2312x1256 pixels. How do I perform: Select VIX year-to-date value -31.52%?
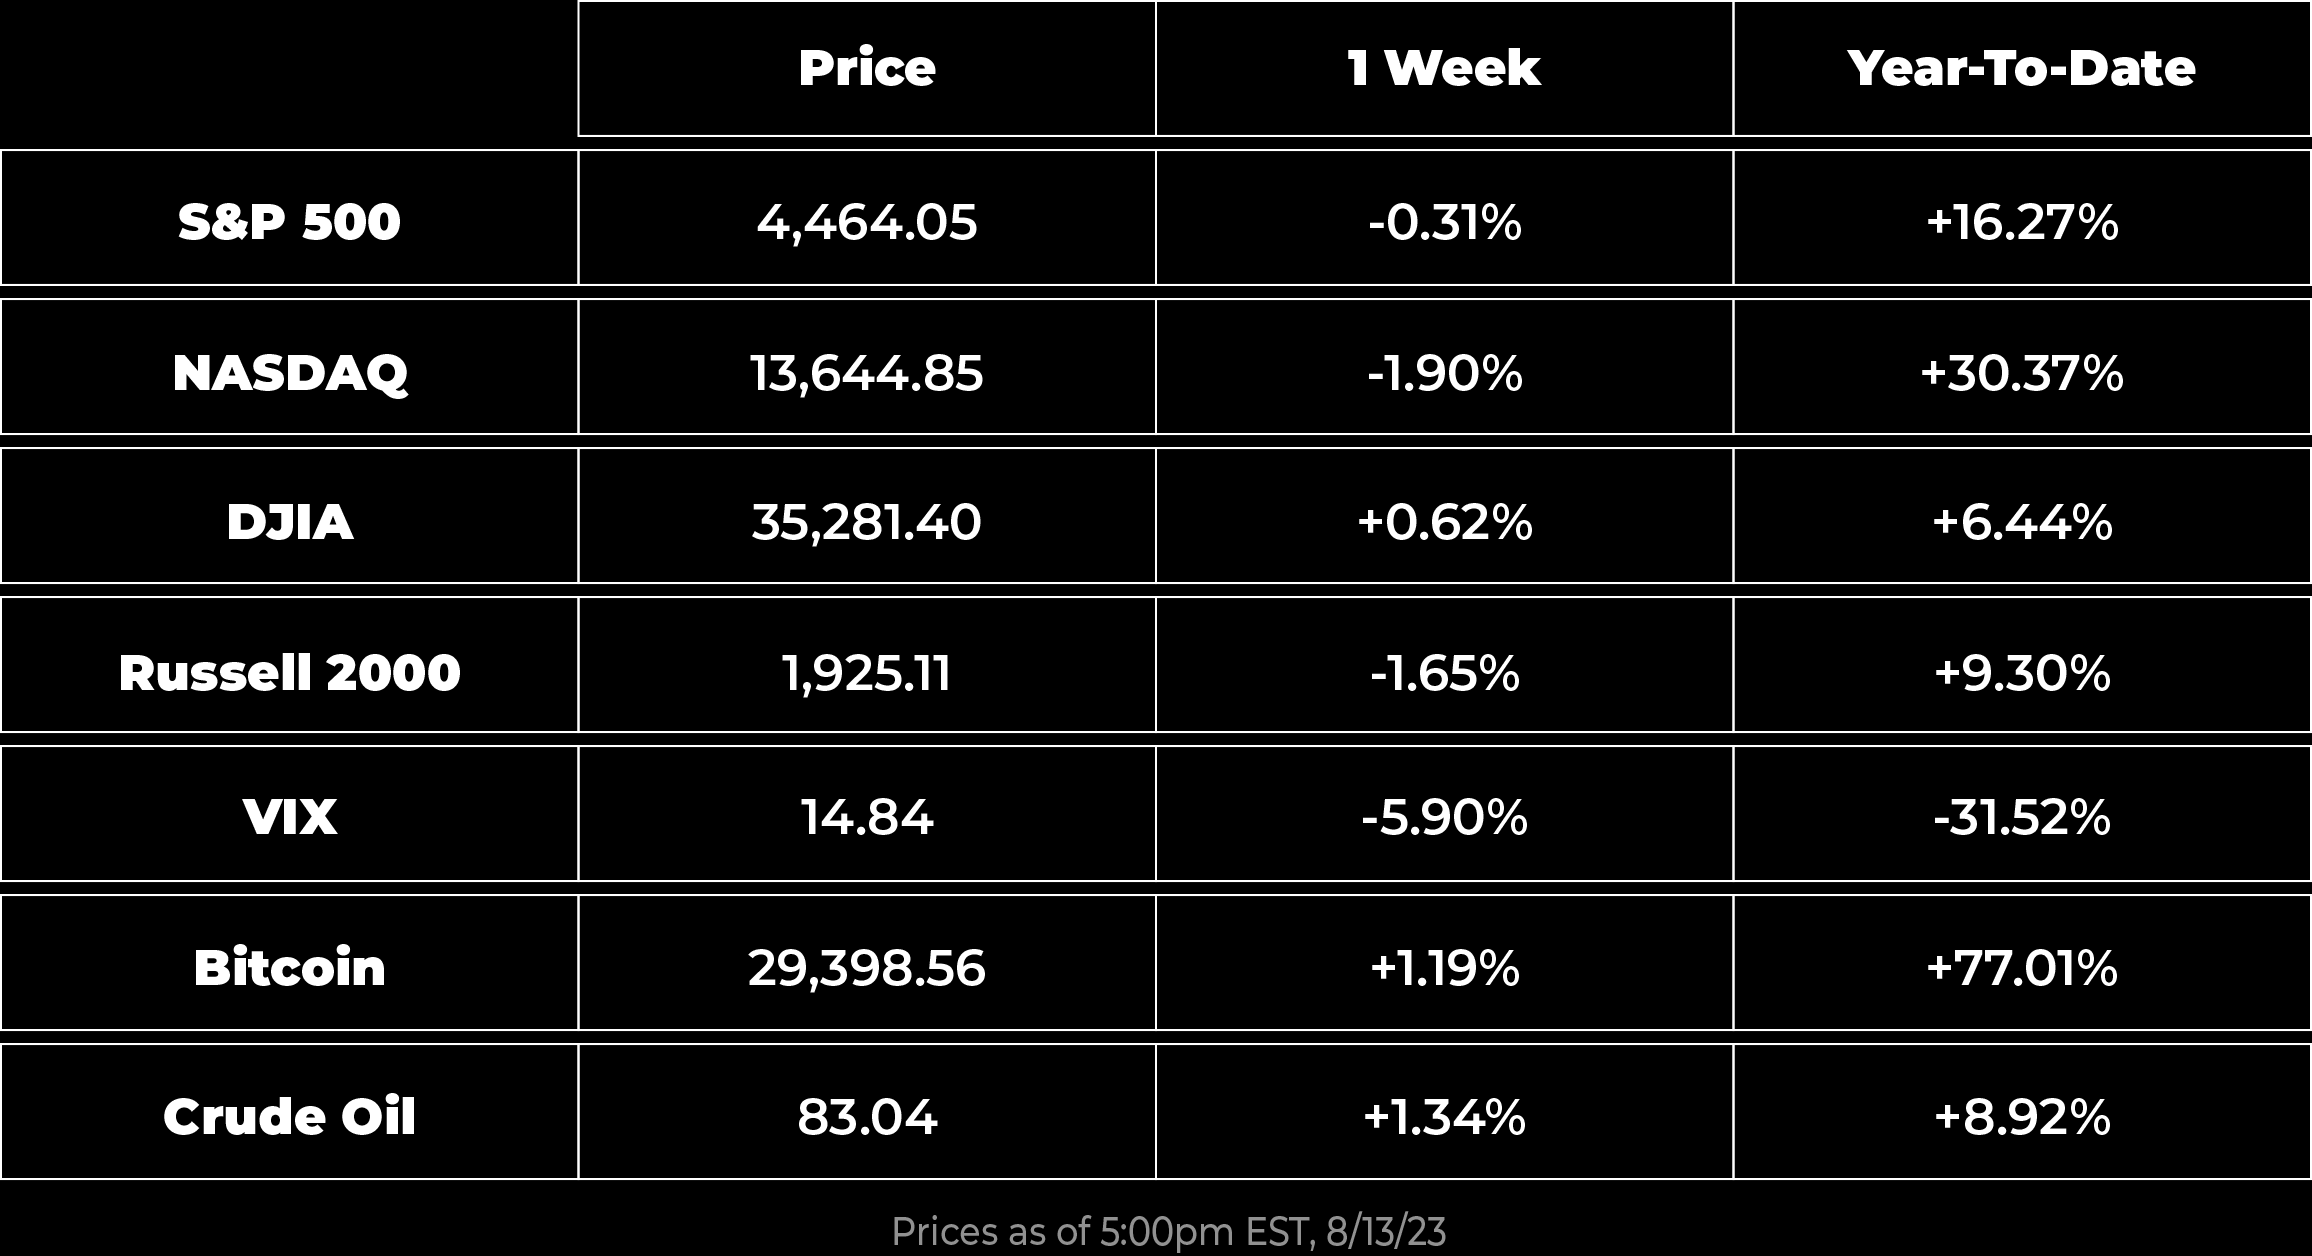(x=2021, y=817)
